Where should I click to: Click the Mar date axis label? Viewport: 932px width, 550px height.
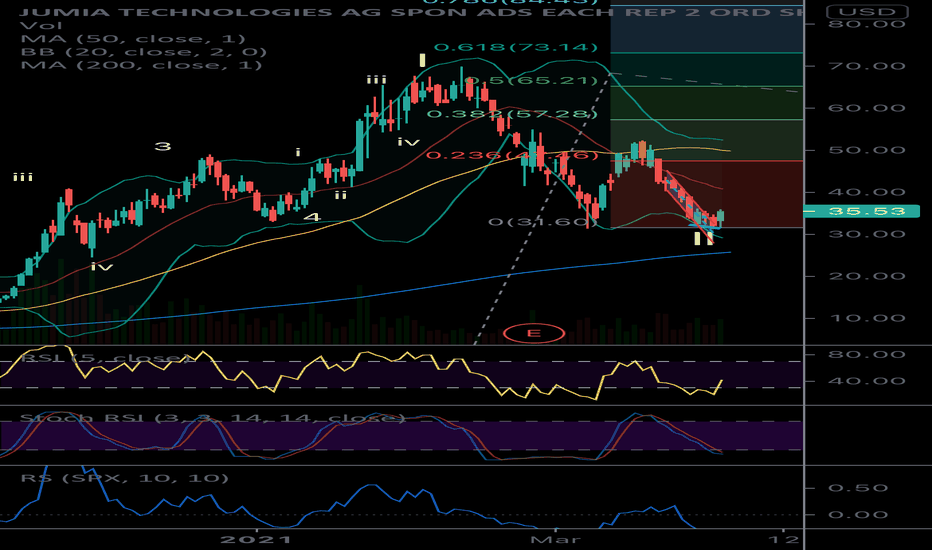click(555, 539)
